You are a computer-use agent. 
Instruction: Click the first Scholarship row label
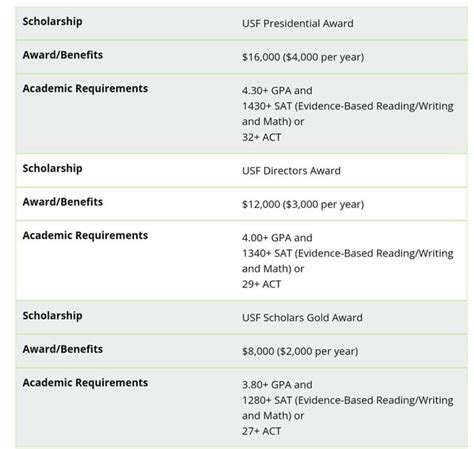[52, 22]
